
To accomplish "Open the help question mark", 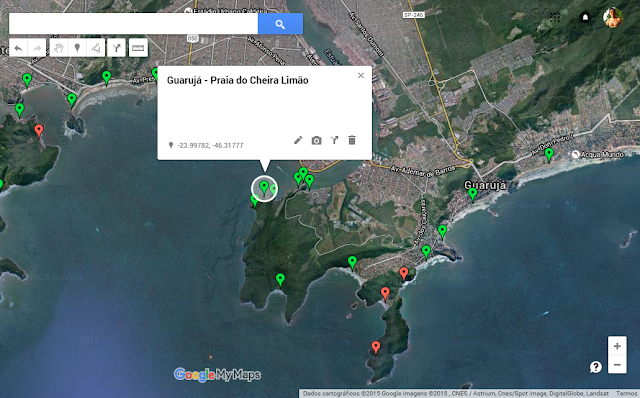I will tap(596, 367).
